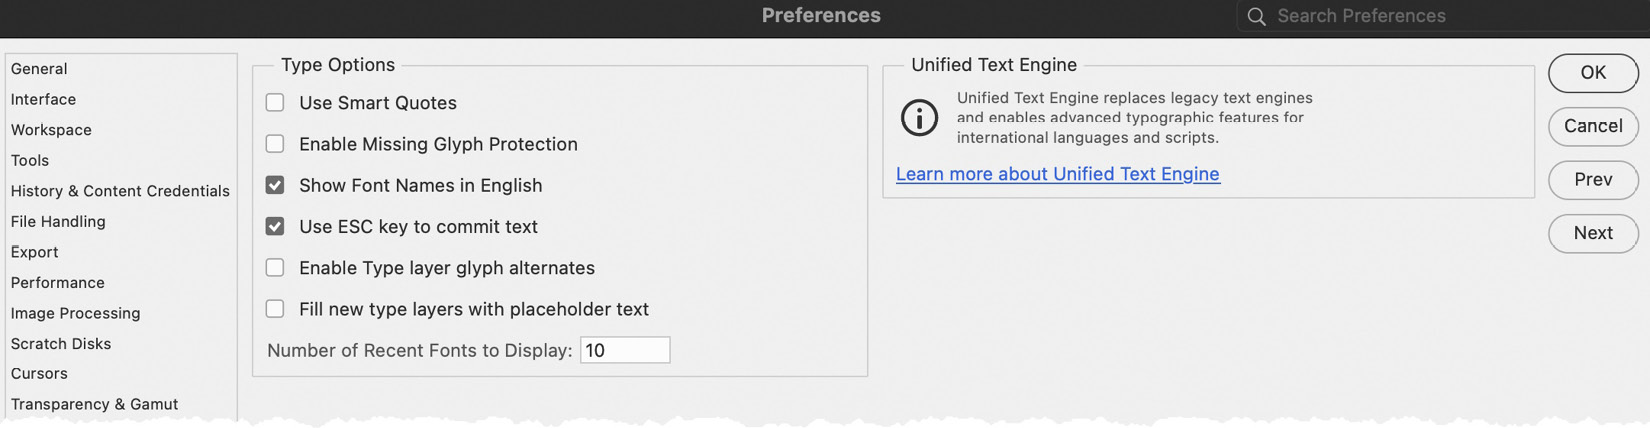Image resolution: width=1650 pixels, height=428 pixels.
Task: Click the search magnifier icon
Action: pos(1256,16)
